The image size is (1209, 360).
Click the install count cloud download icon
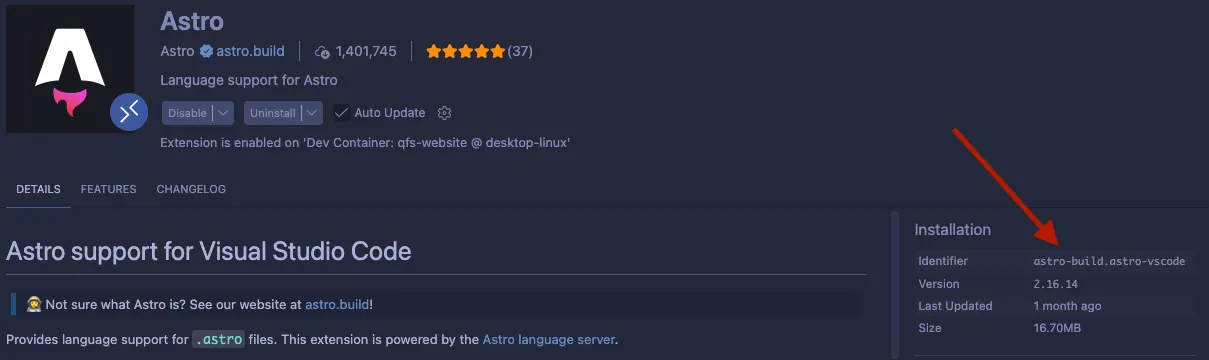click(322, 51)
